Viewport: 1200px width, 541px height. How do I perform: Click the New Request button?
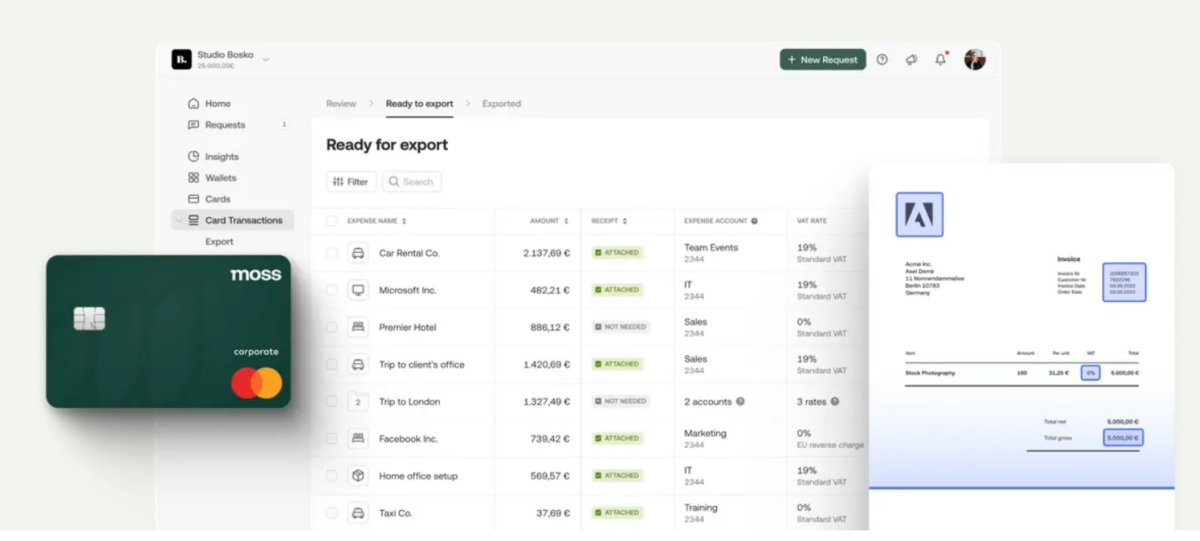[823, 60]
